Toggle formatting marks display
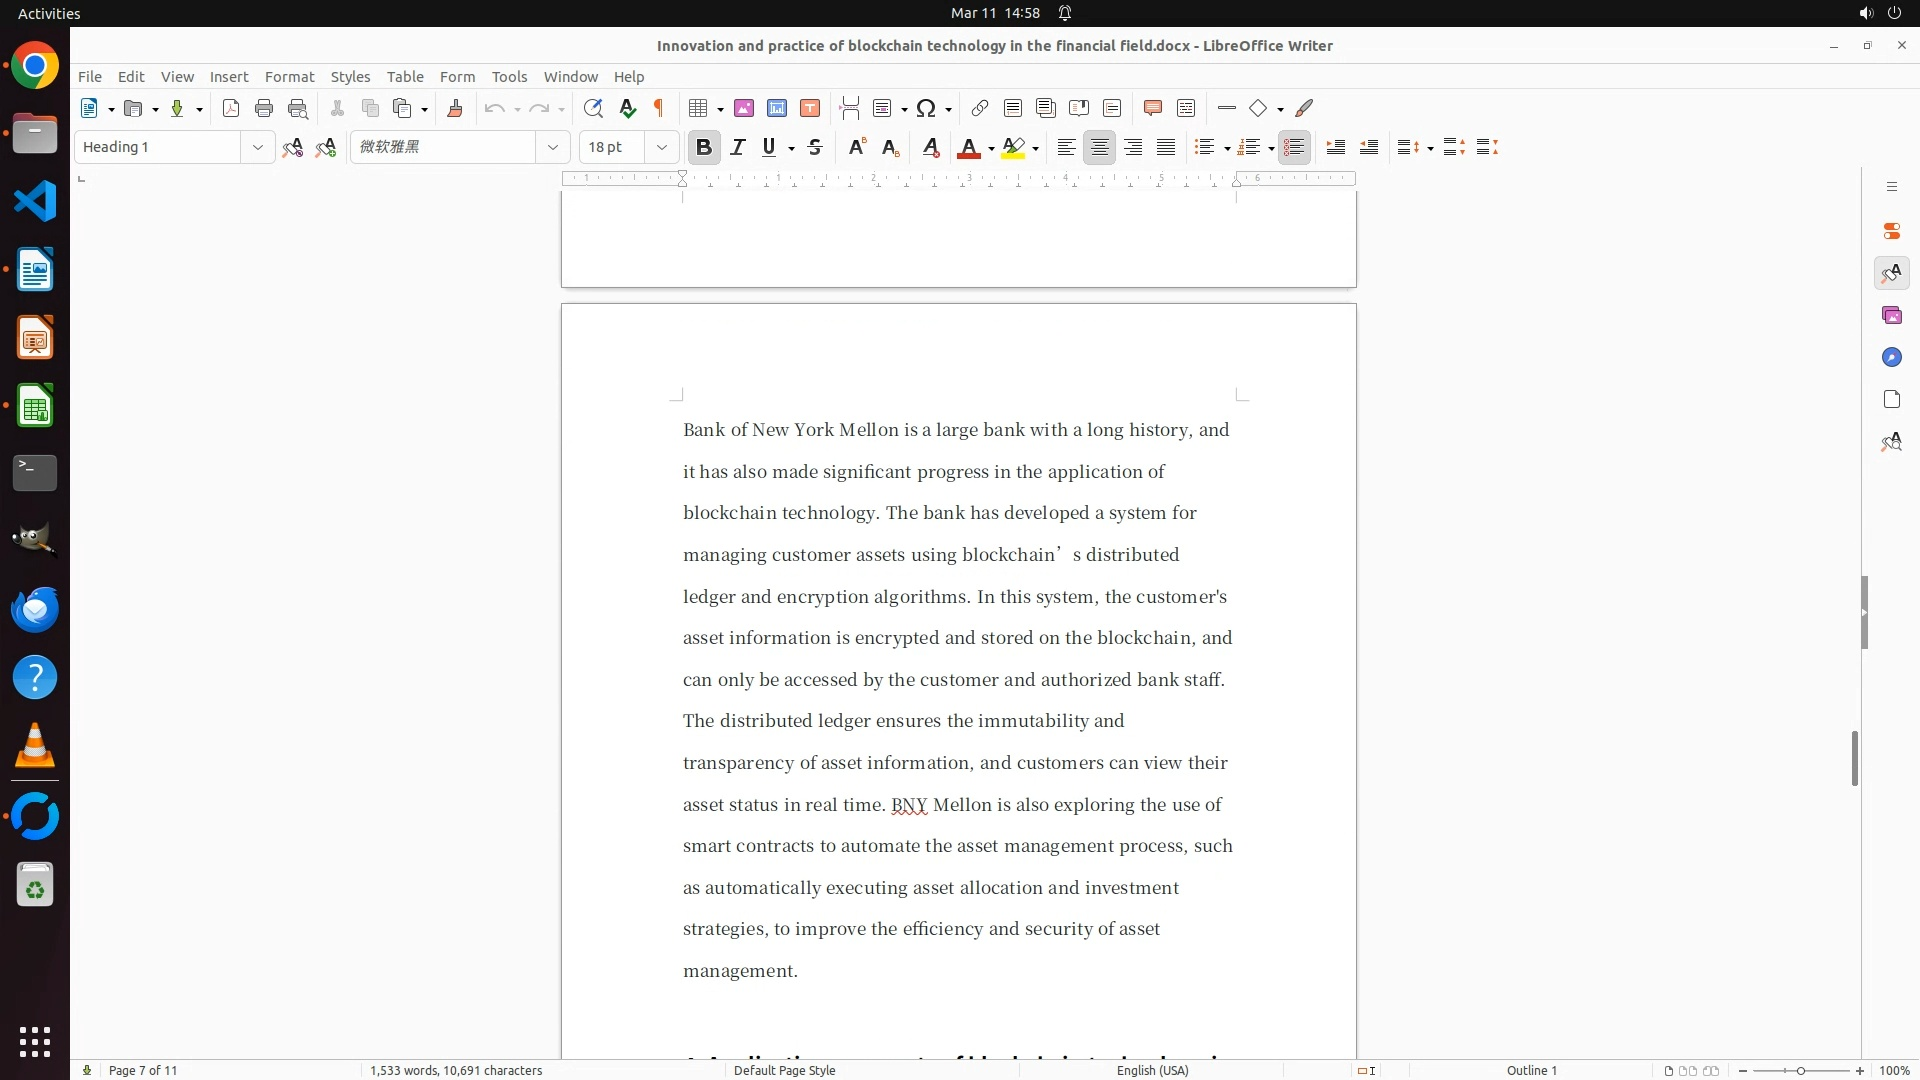The image size is (1920, 1080). [x=659, y=108]
